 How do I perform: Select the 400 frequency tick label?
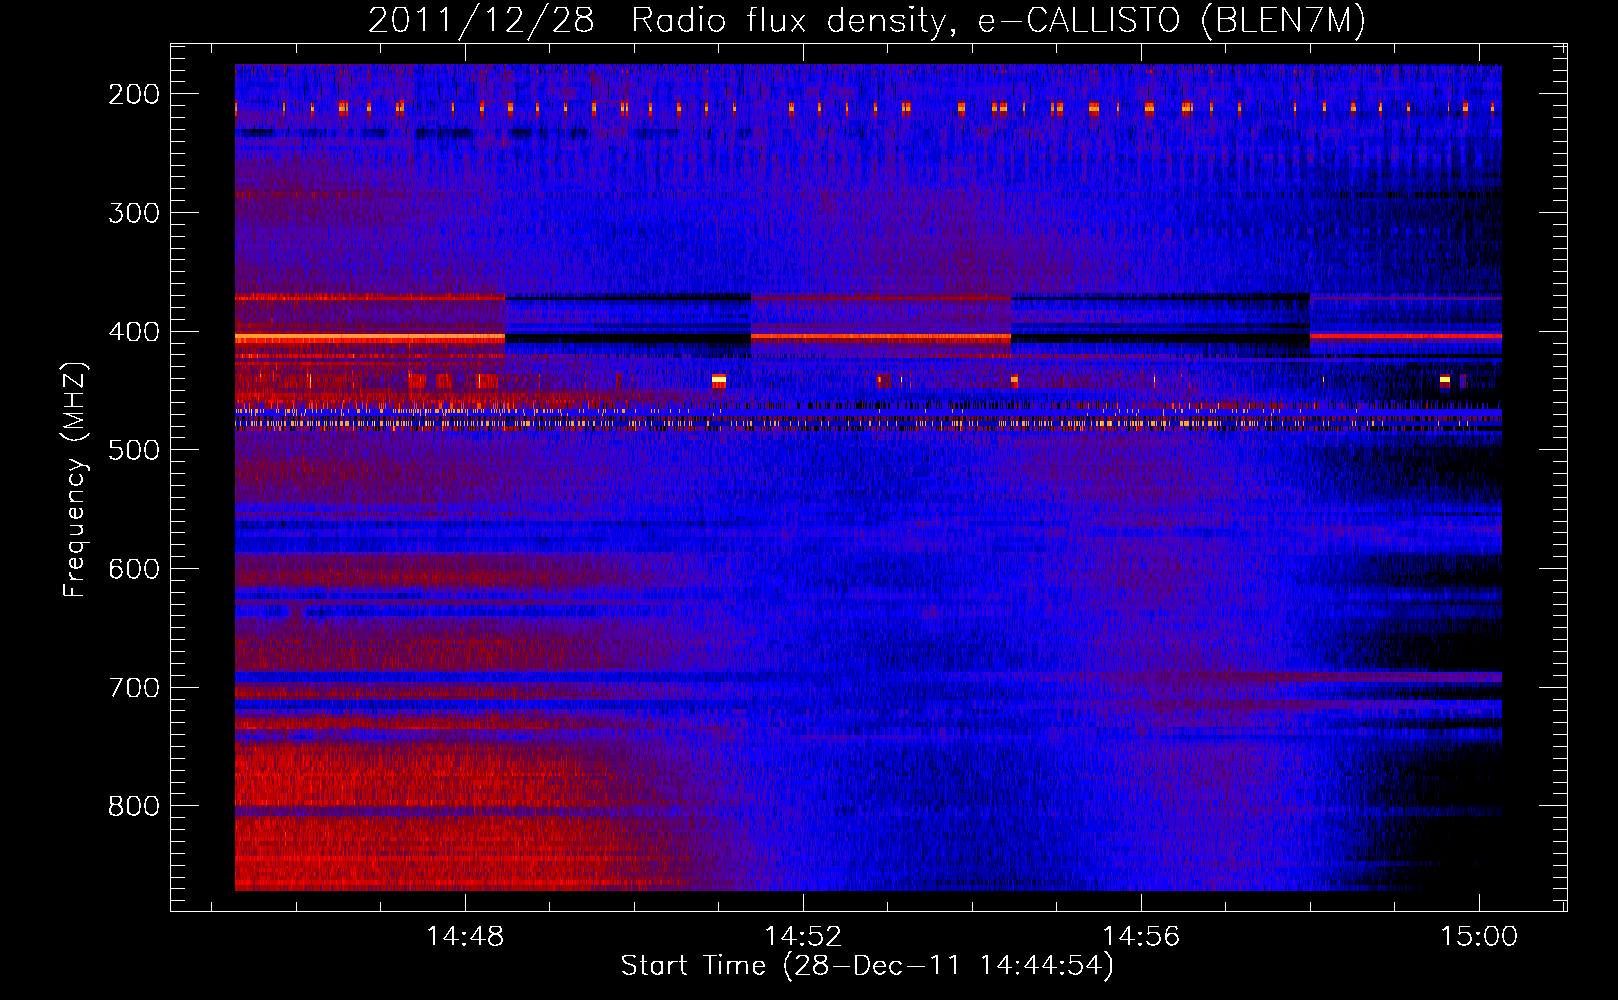(134, 332)
